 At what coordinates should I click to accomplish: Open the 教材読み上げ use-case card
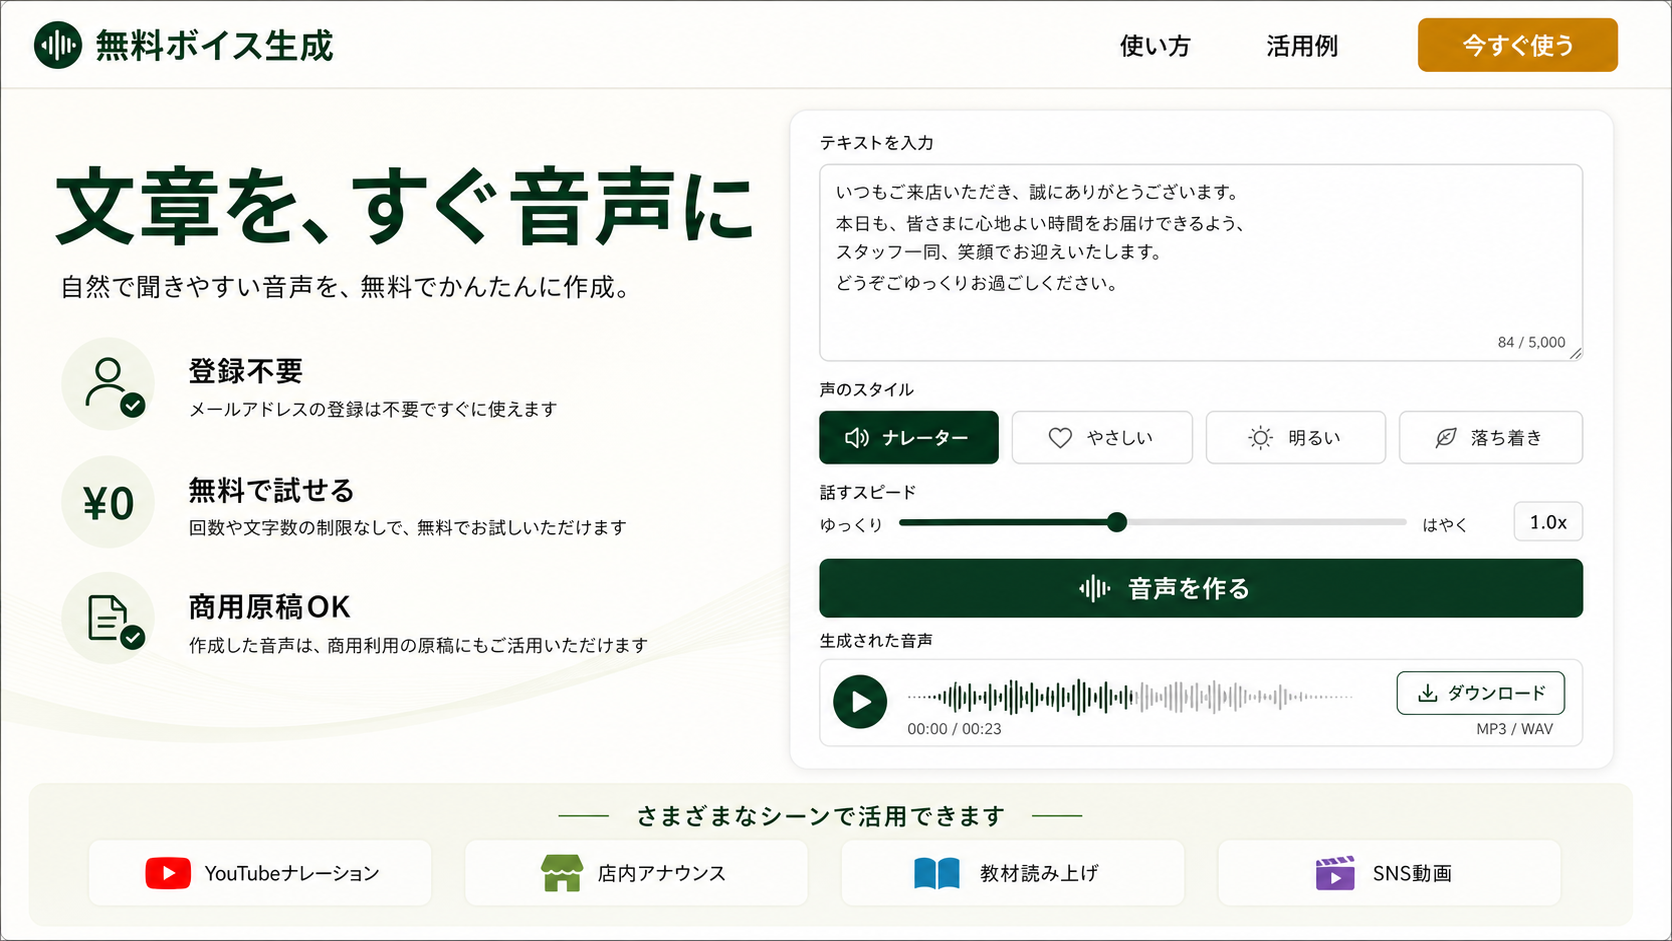[1012, 873]
